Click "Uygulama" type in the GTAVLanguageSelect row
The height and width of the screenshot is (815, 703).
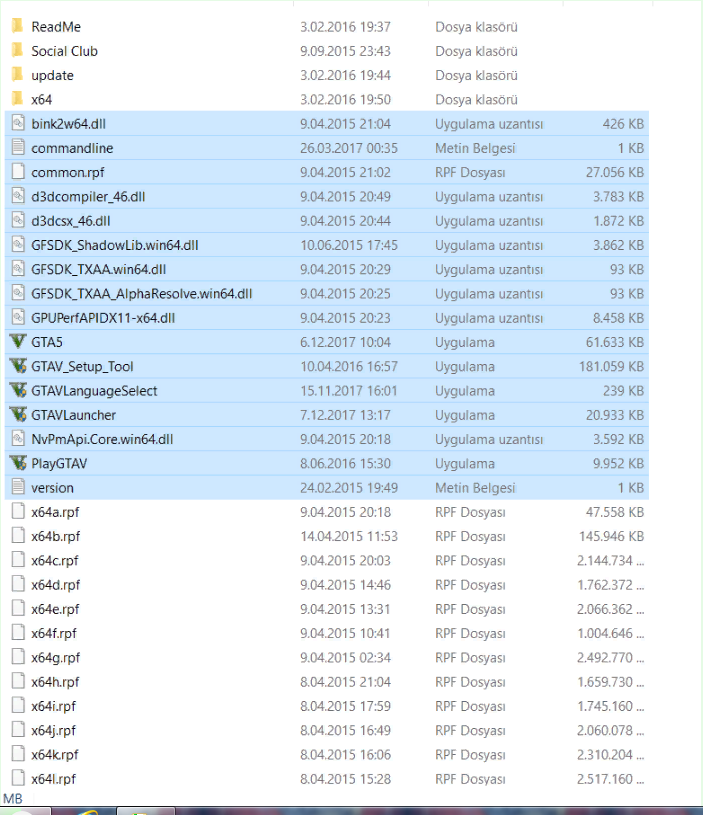(465, 391)
